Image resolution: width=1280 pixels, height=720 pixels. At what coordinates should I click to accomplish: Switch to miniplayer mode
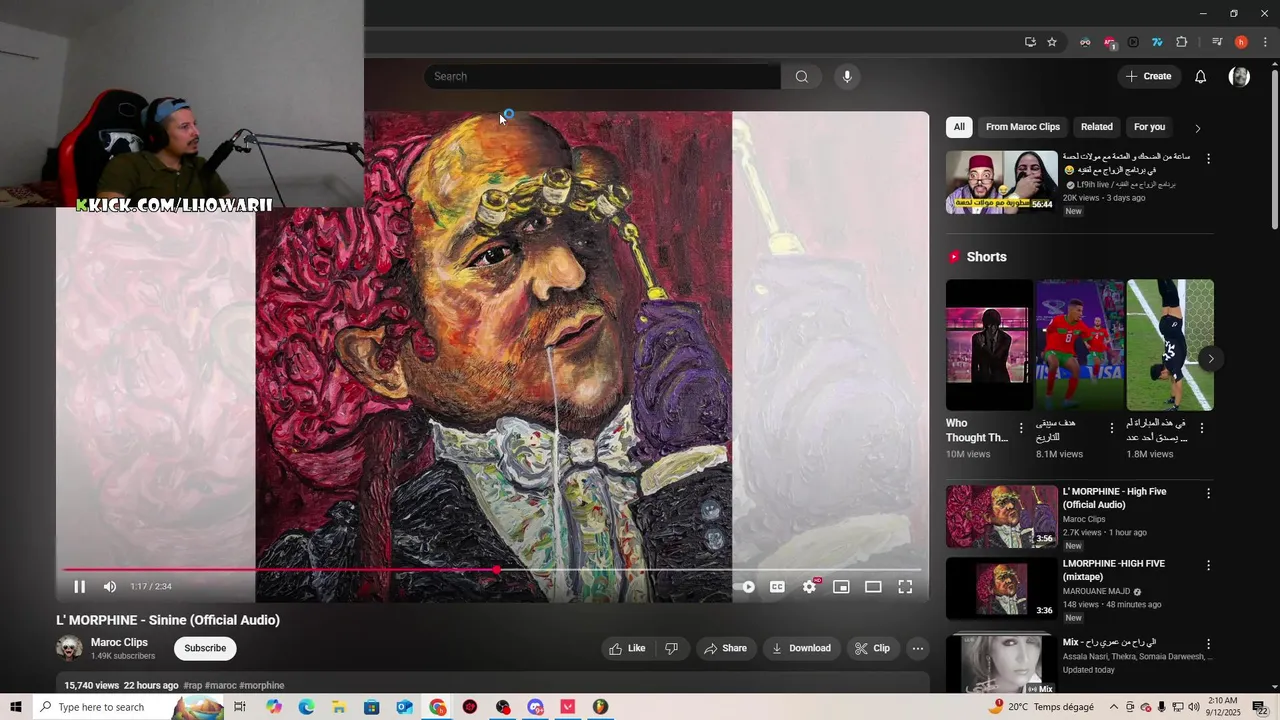841,587
